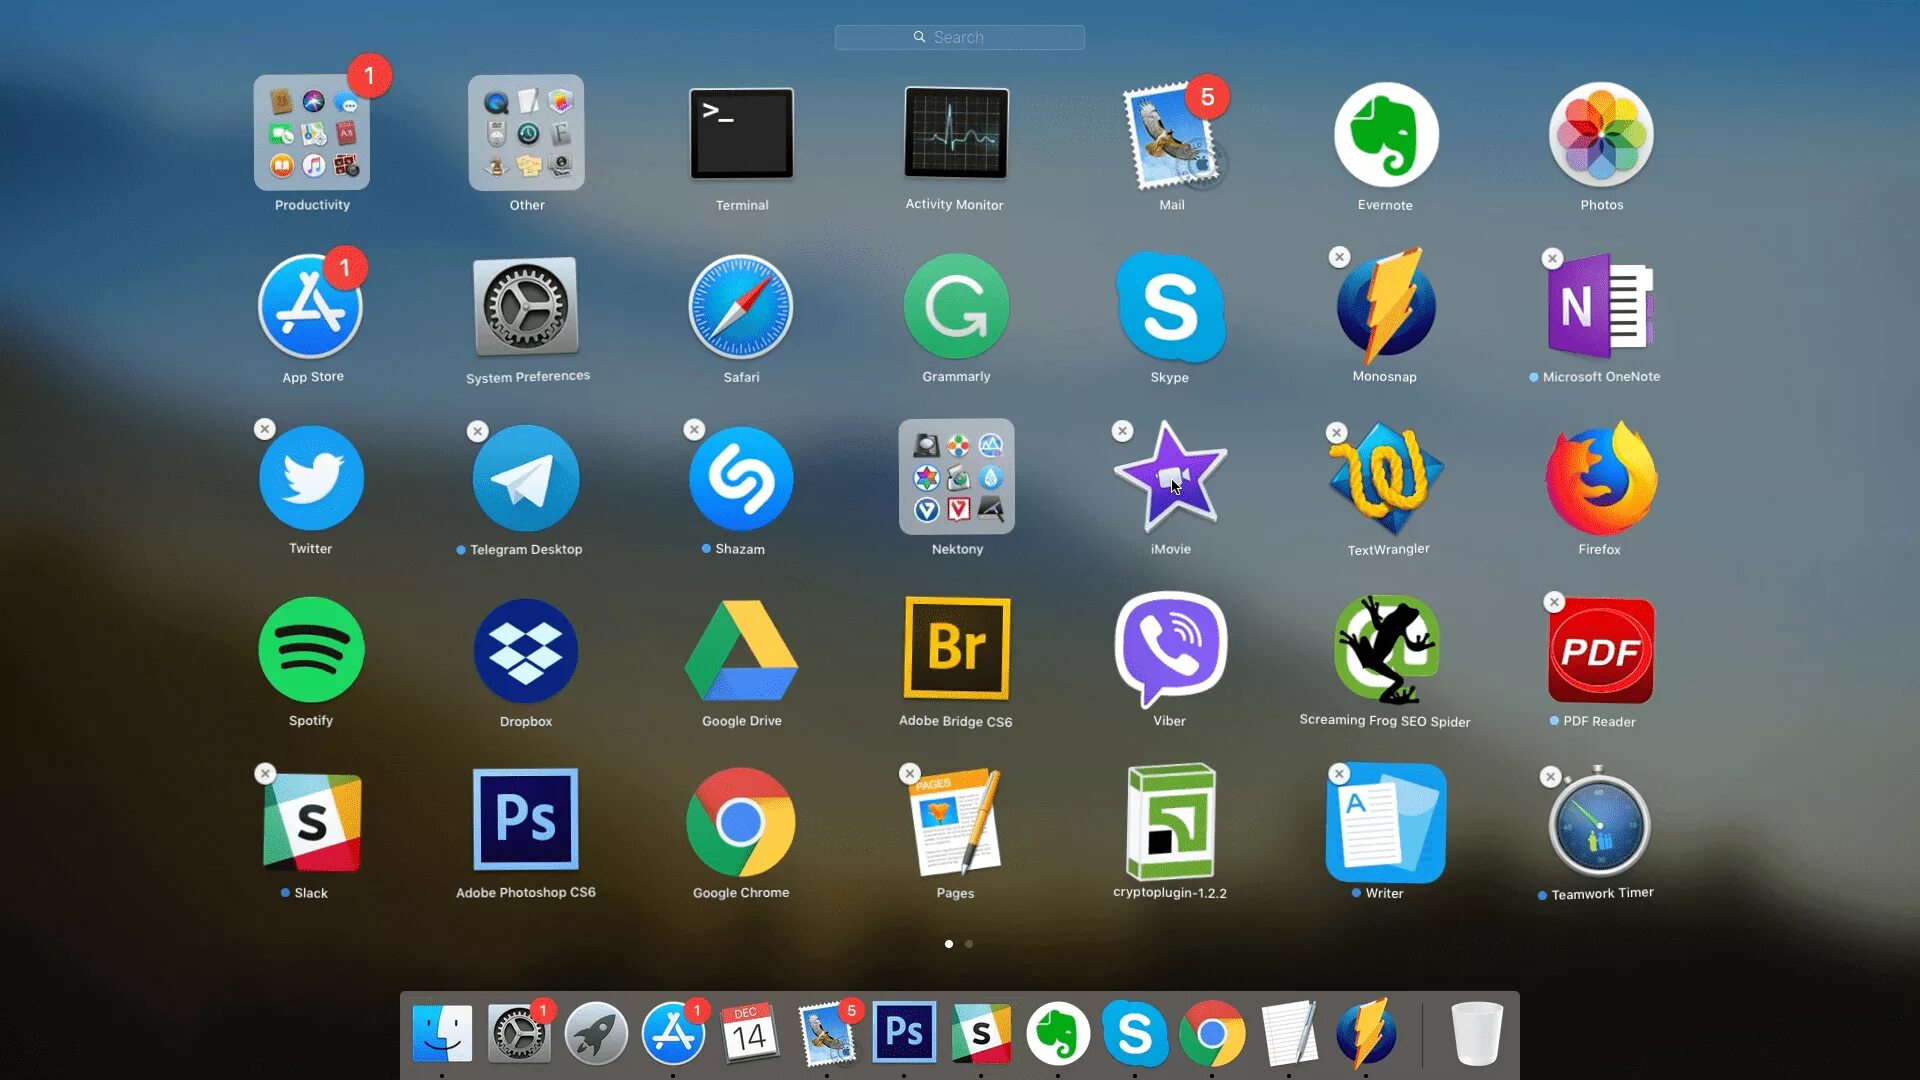Click first Launchpad page dot

[949, 943]
